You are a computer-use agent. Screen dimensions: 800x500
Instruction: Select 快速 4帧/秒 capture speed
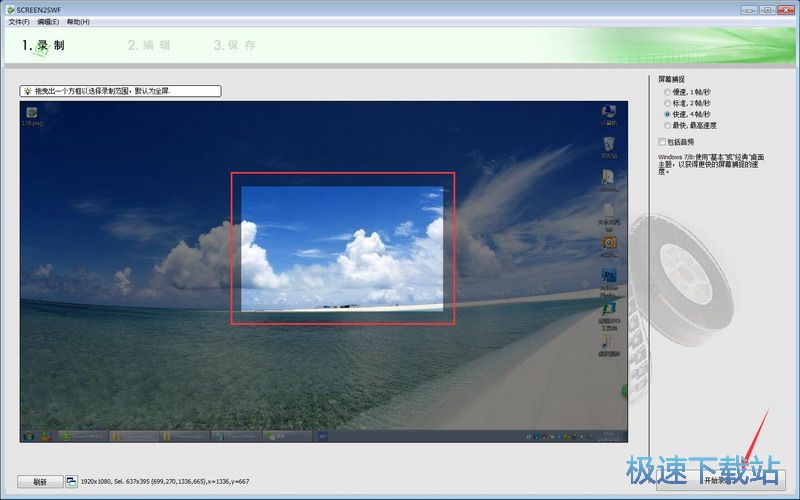pyautogui.click(x=667, y=114)
